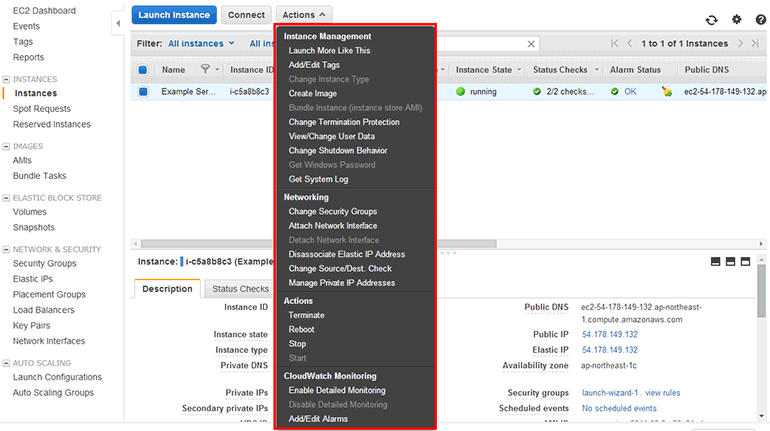Click the alarm bell icon in Alarm Status
Screen dimensions: 770x431
click(667, 92)
